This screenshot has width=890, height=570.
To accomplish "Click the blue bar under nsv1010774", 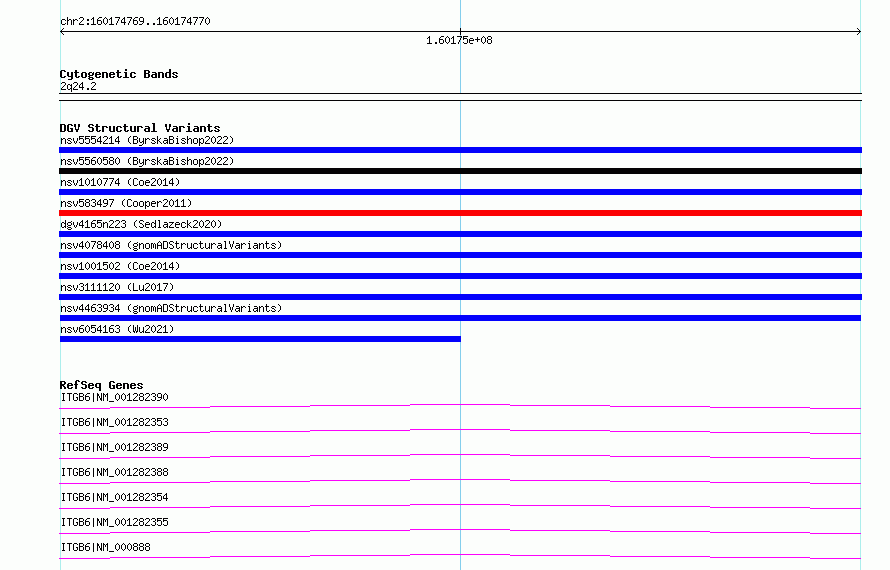I will (x=460, y=192).
